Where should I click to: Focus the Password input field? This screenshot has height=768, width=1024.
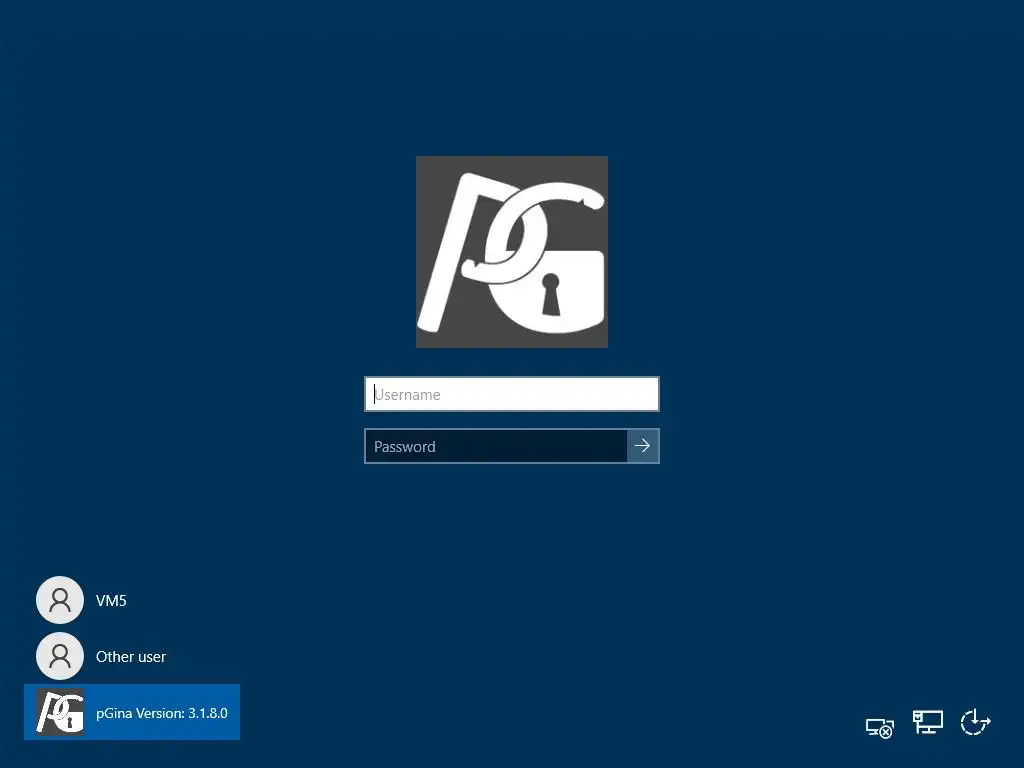tap(496, 446)
